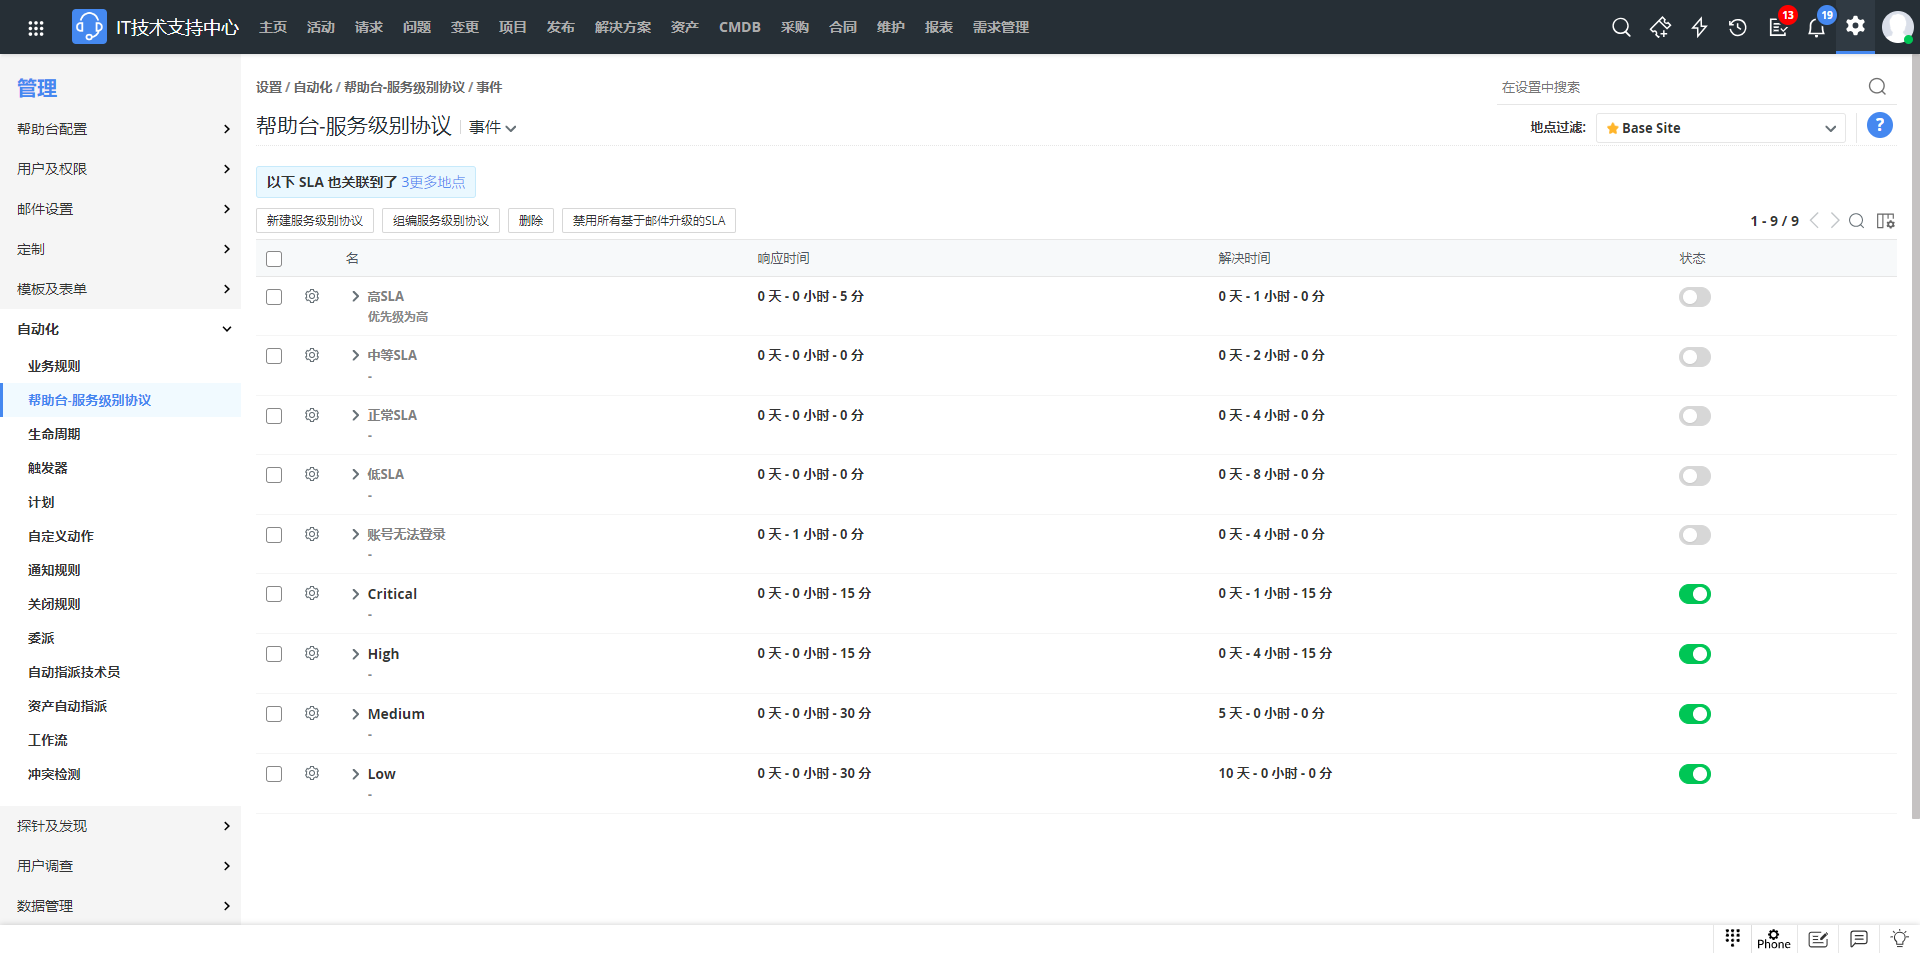Enable the status toggle for 低SLA
Screen dimensions: 1920x953
click(1695, 476)
